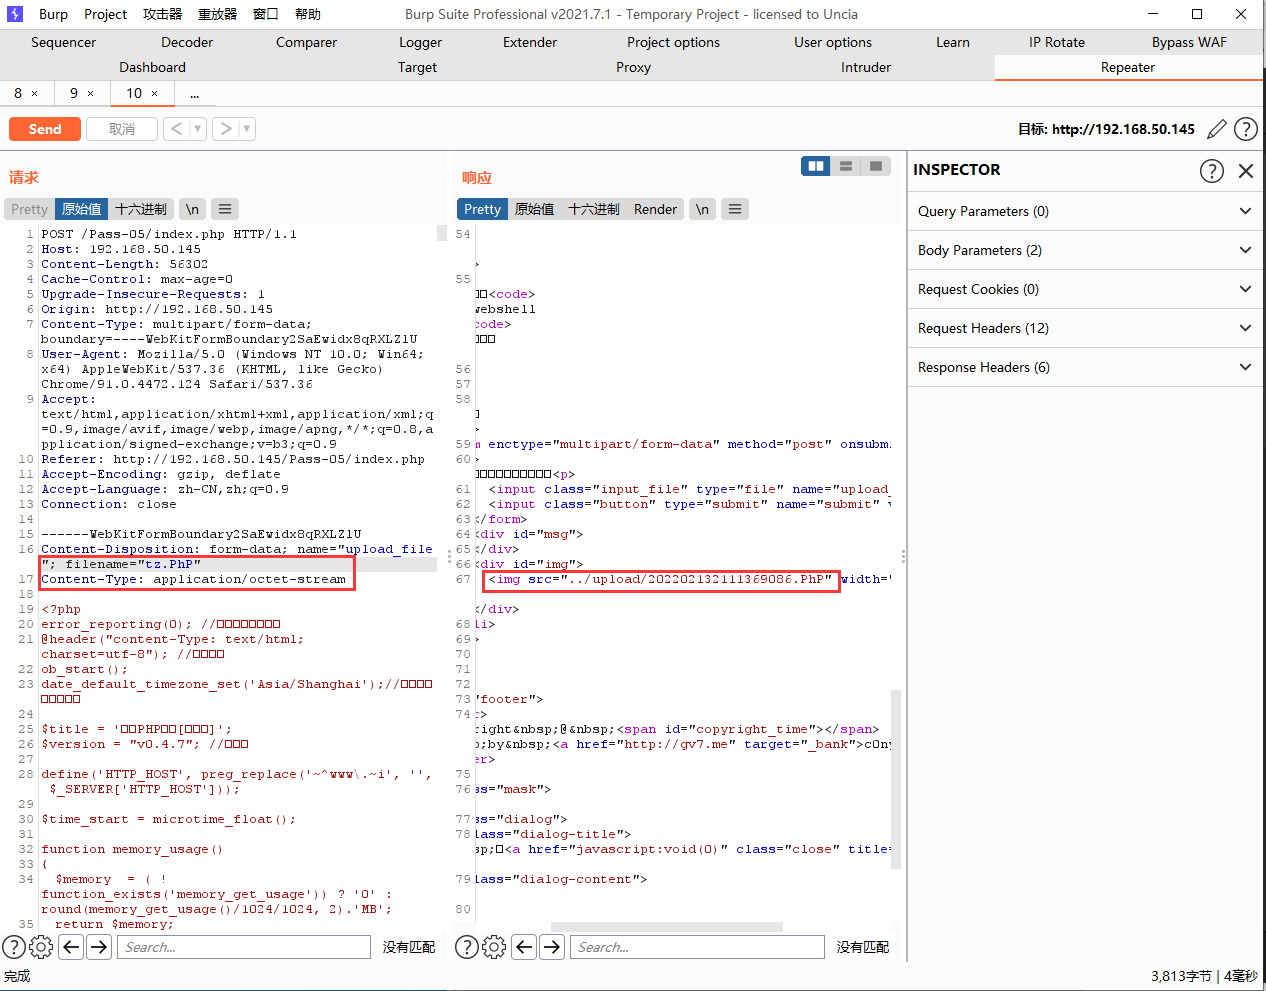Switch request view to Pretty
The width and height of the screenshot is (1266, 991).
[29, 209]
